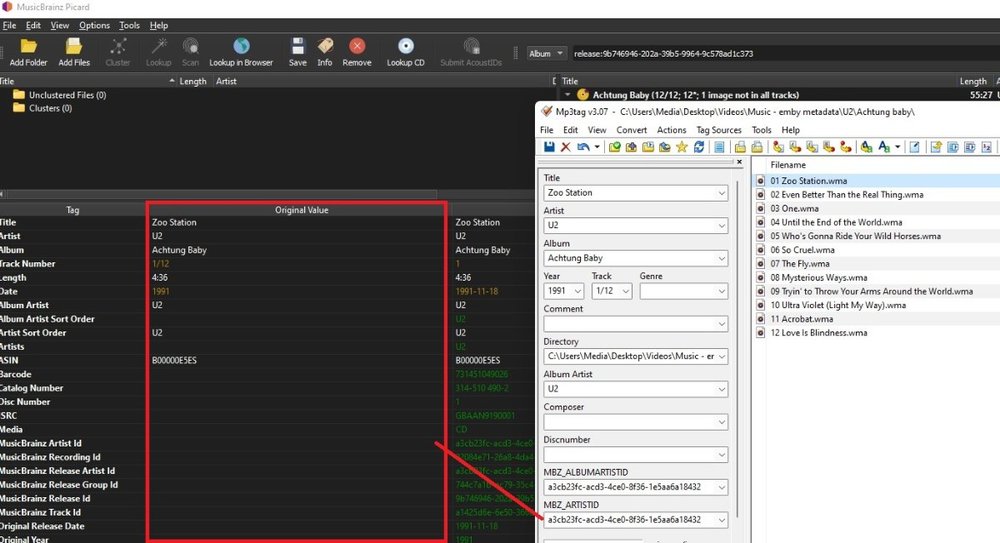Click the red Remove icon
The image size is (1000, 543).
(x=357, y=52)
